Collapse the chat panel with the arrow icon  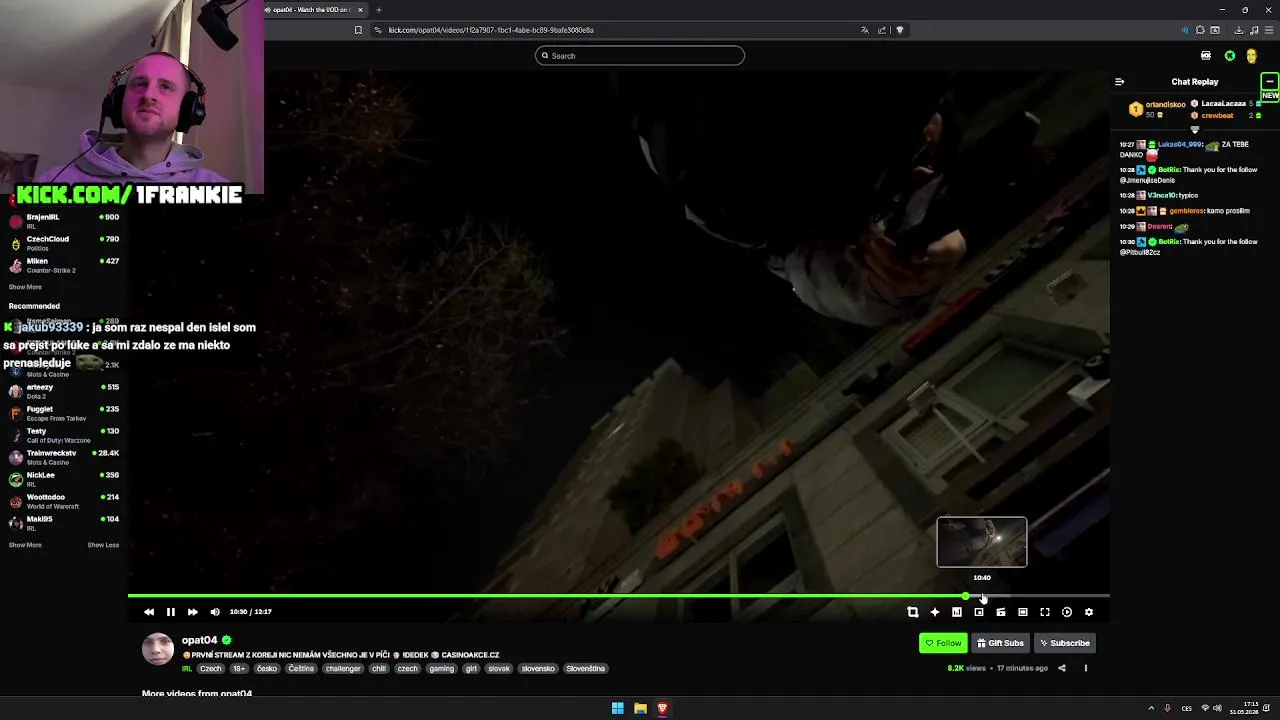(1120, 82)
